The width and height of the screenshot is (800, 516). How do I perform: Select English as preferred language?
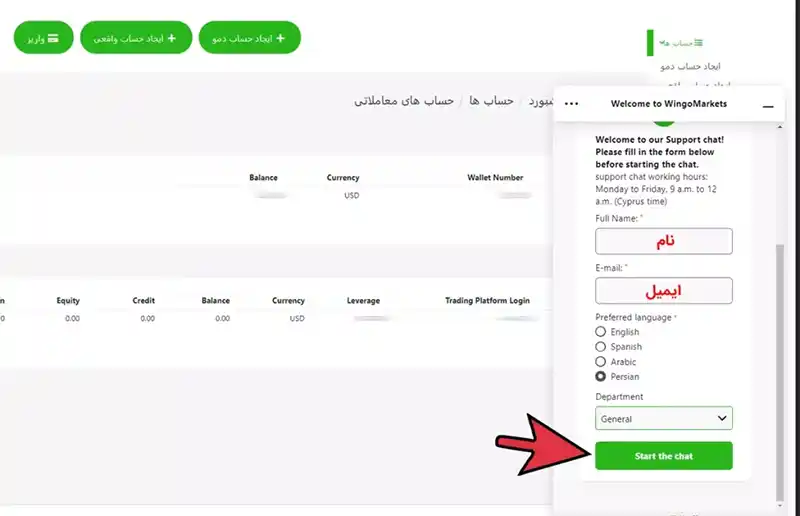601,332
